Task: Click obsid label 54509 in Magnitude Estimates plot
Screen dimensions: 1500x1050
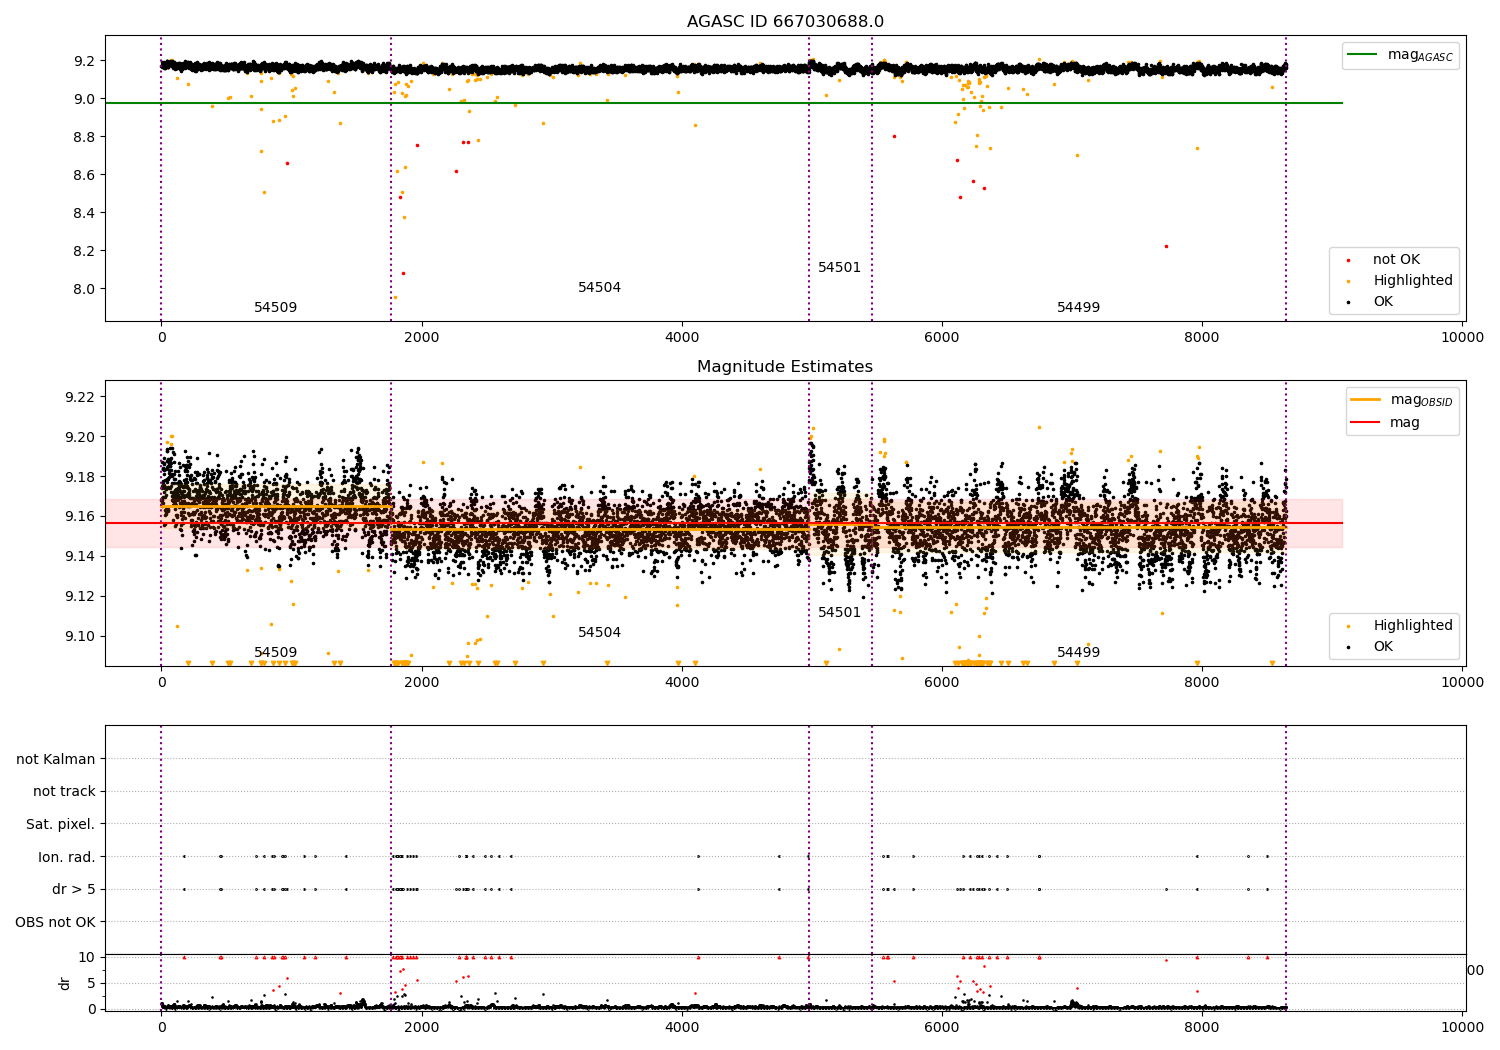Action: click(x=275, y=652)
